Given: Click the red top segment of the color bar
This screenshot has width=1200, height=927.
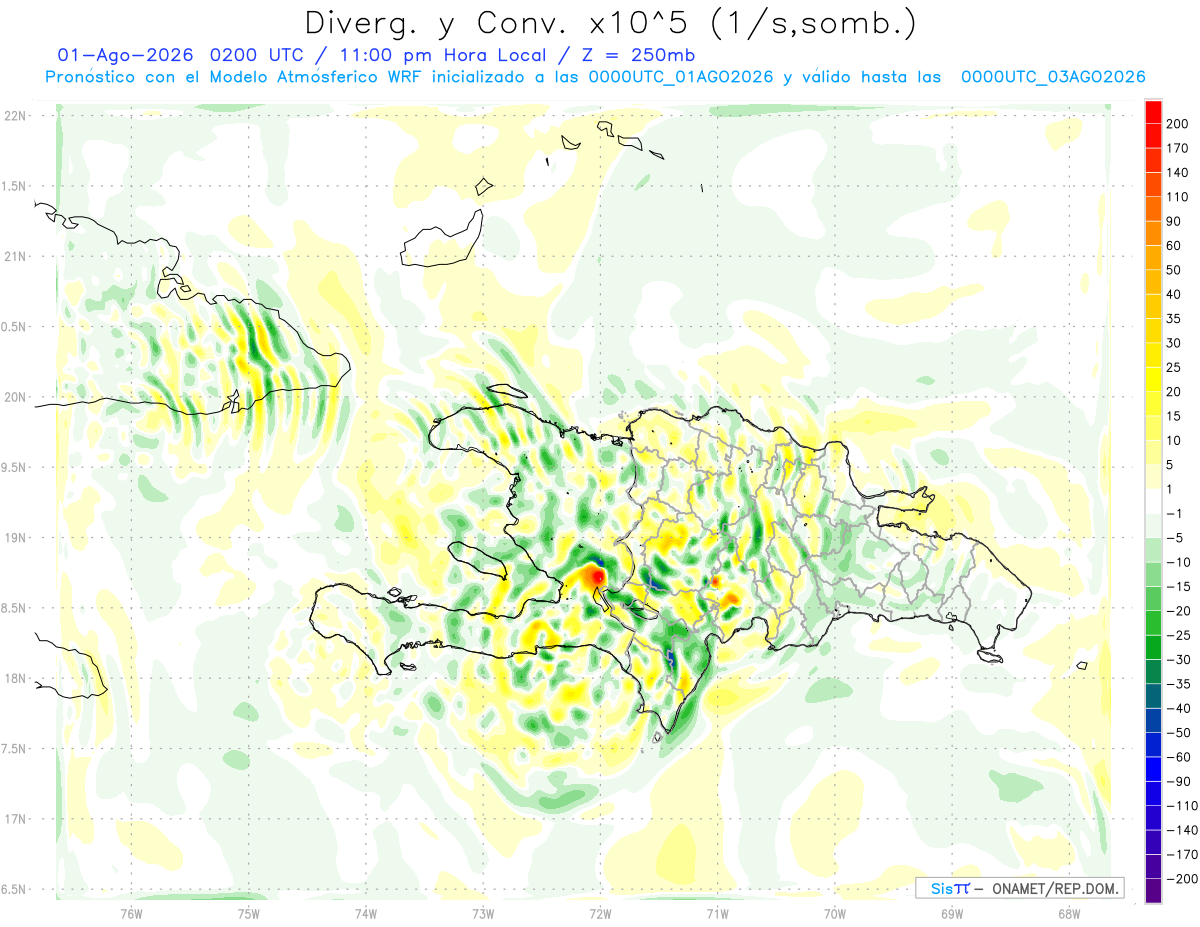Looking at the screenshot, I should [x=1153, y=111].
